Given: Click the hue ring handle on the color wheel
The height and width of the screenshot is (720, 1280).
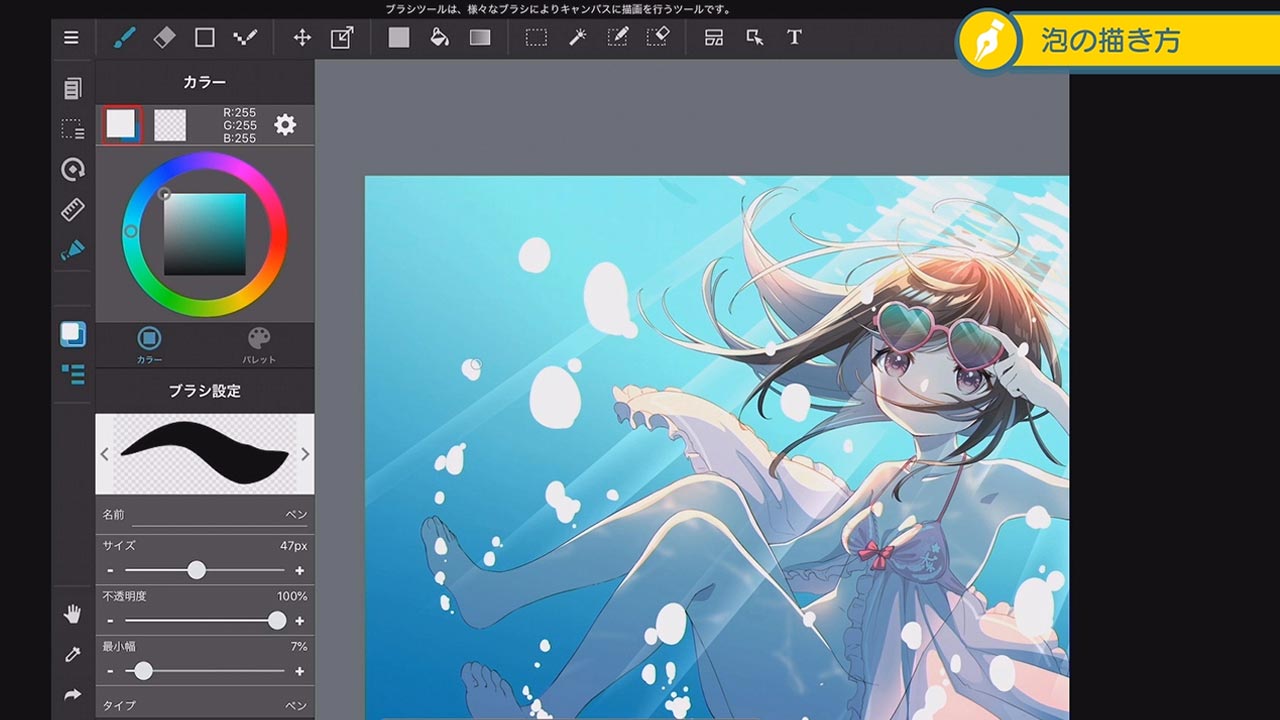Looking at the screenshot, I should pyautogui.click(x=130, y=232).
